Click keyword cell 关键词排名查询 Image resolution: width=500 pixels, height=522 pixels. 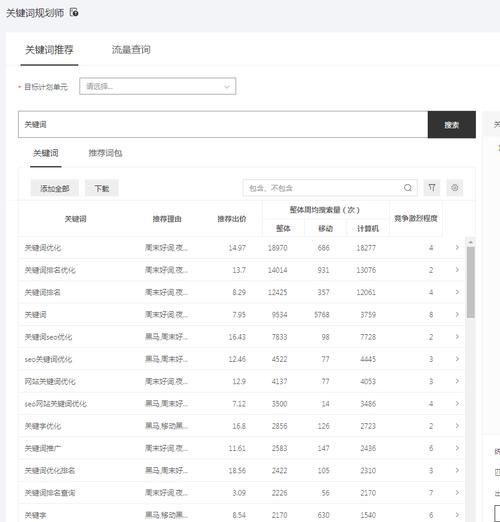coord(50,493)
